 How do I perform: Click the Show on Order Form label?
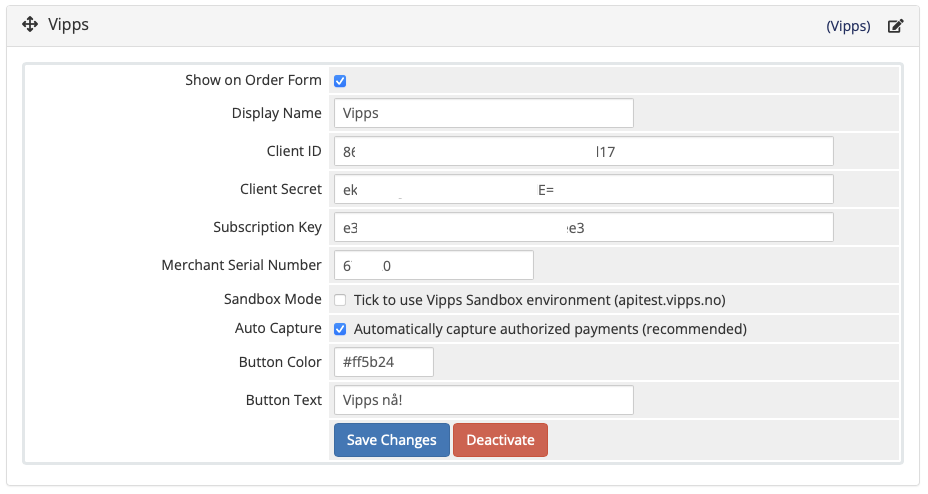[x=253, y=80]
